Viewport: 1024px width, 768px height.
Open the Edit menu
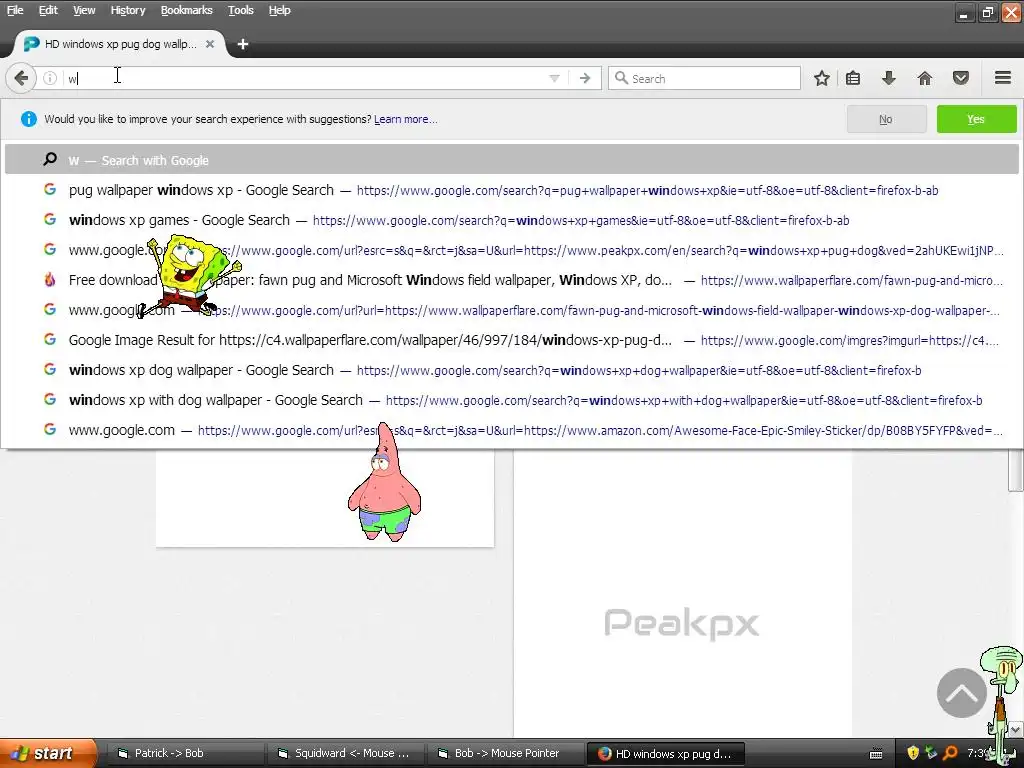48,10
